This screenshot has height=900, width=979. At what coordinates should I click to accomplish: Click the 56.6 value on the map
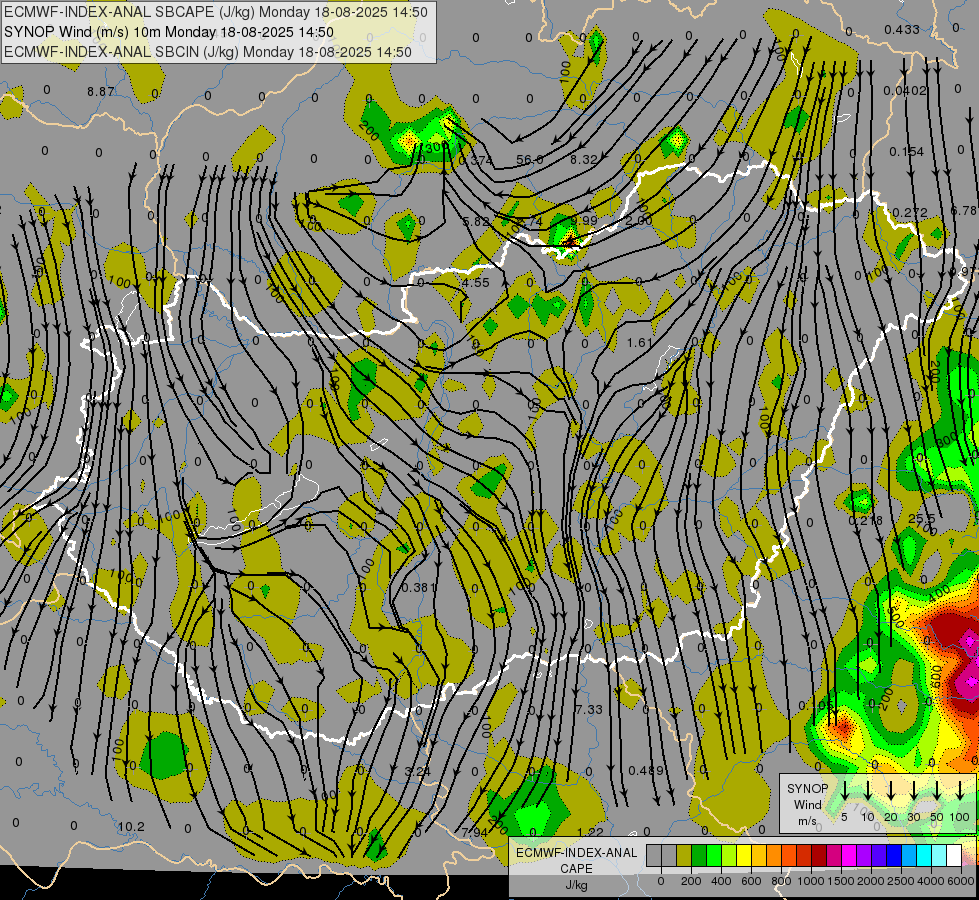pos(529,160)
